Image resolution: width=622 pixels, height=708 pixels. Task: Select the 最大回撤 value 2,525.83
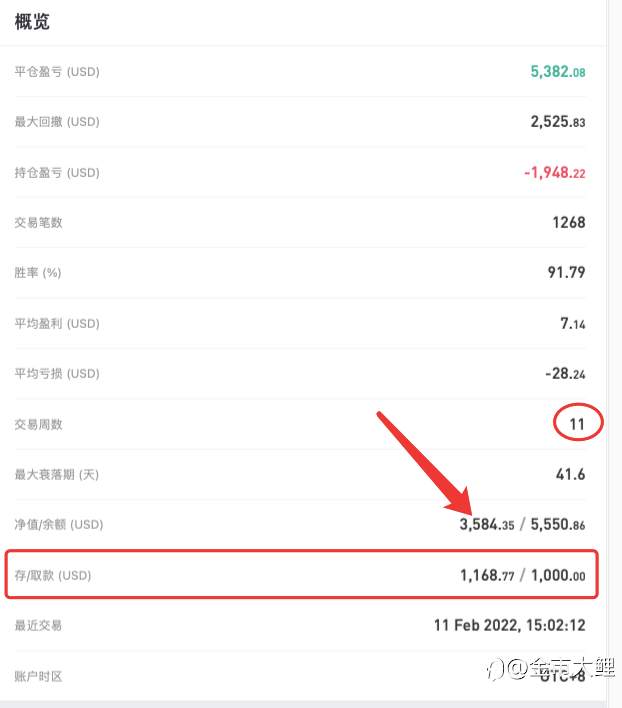557,121
